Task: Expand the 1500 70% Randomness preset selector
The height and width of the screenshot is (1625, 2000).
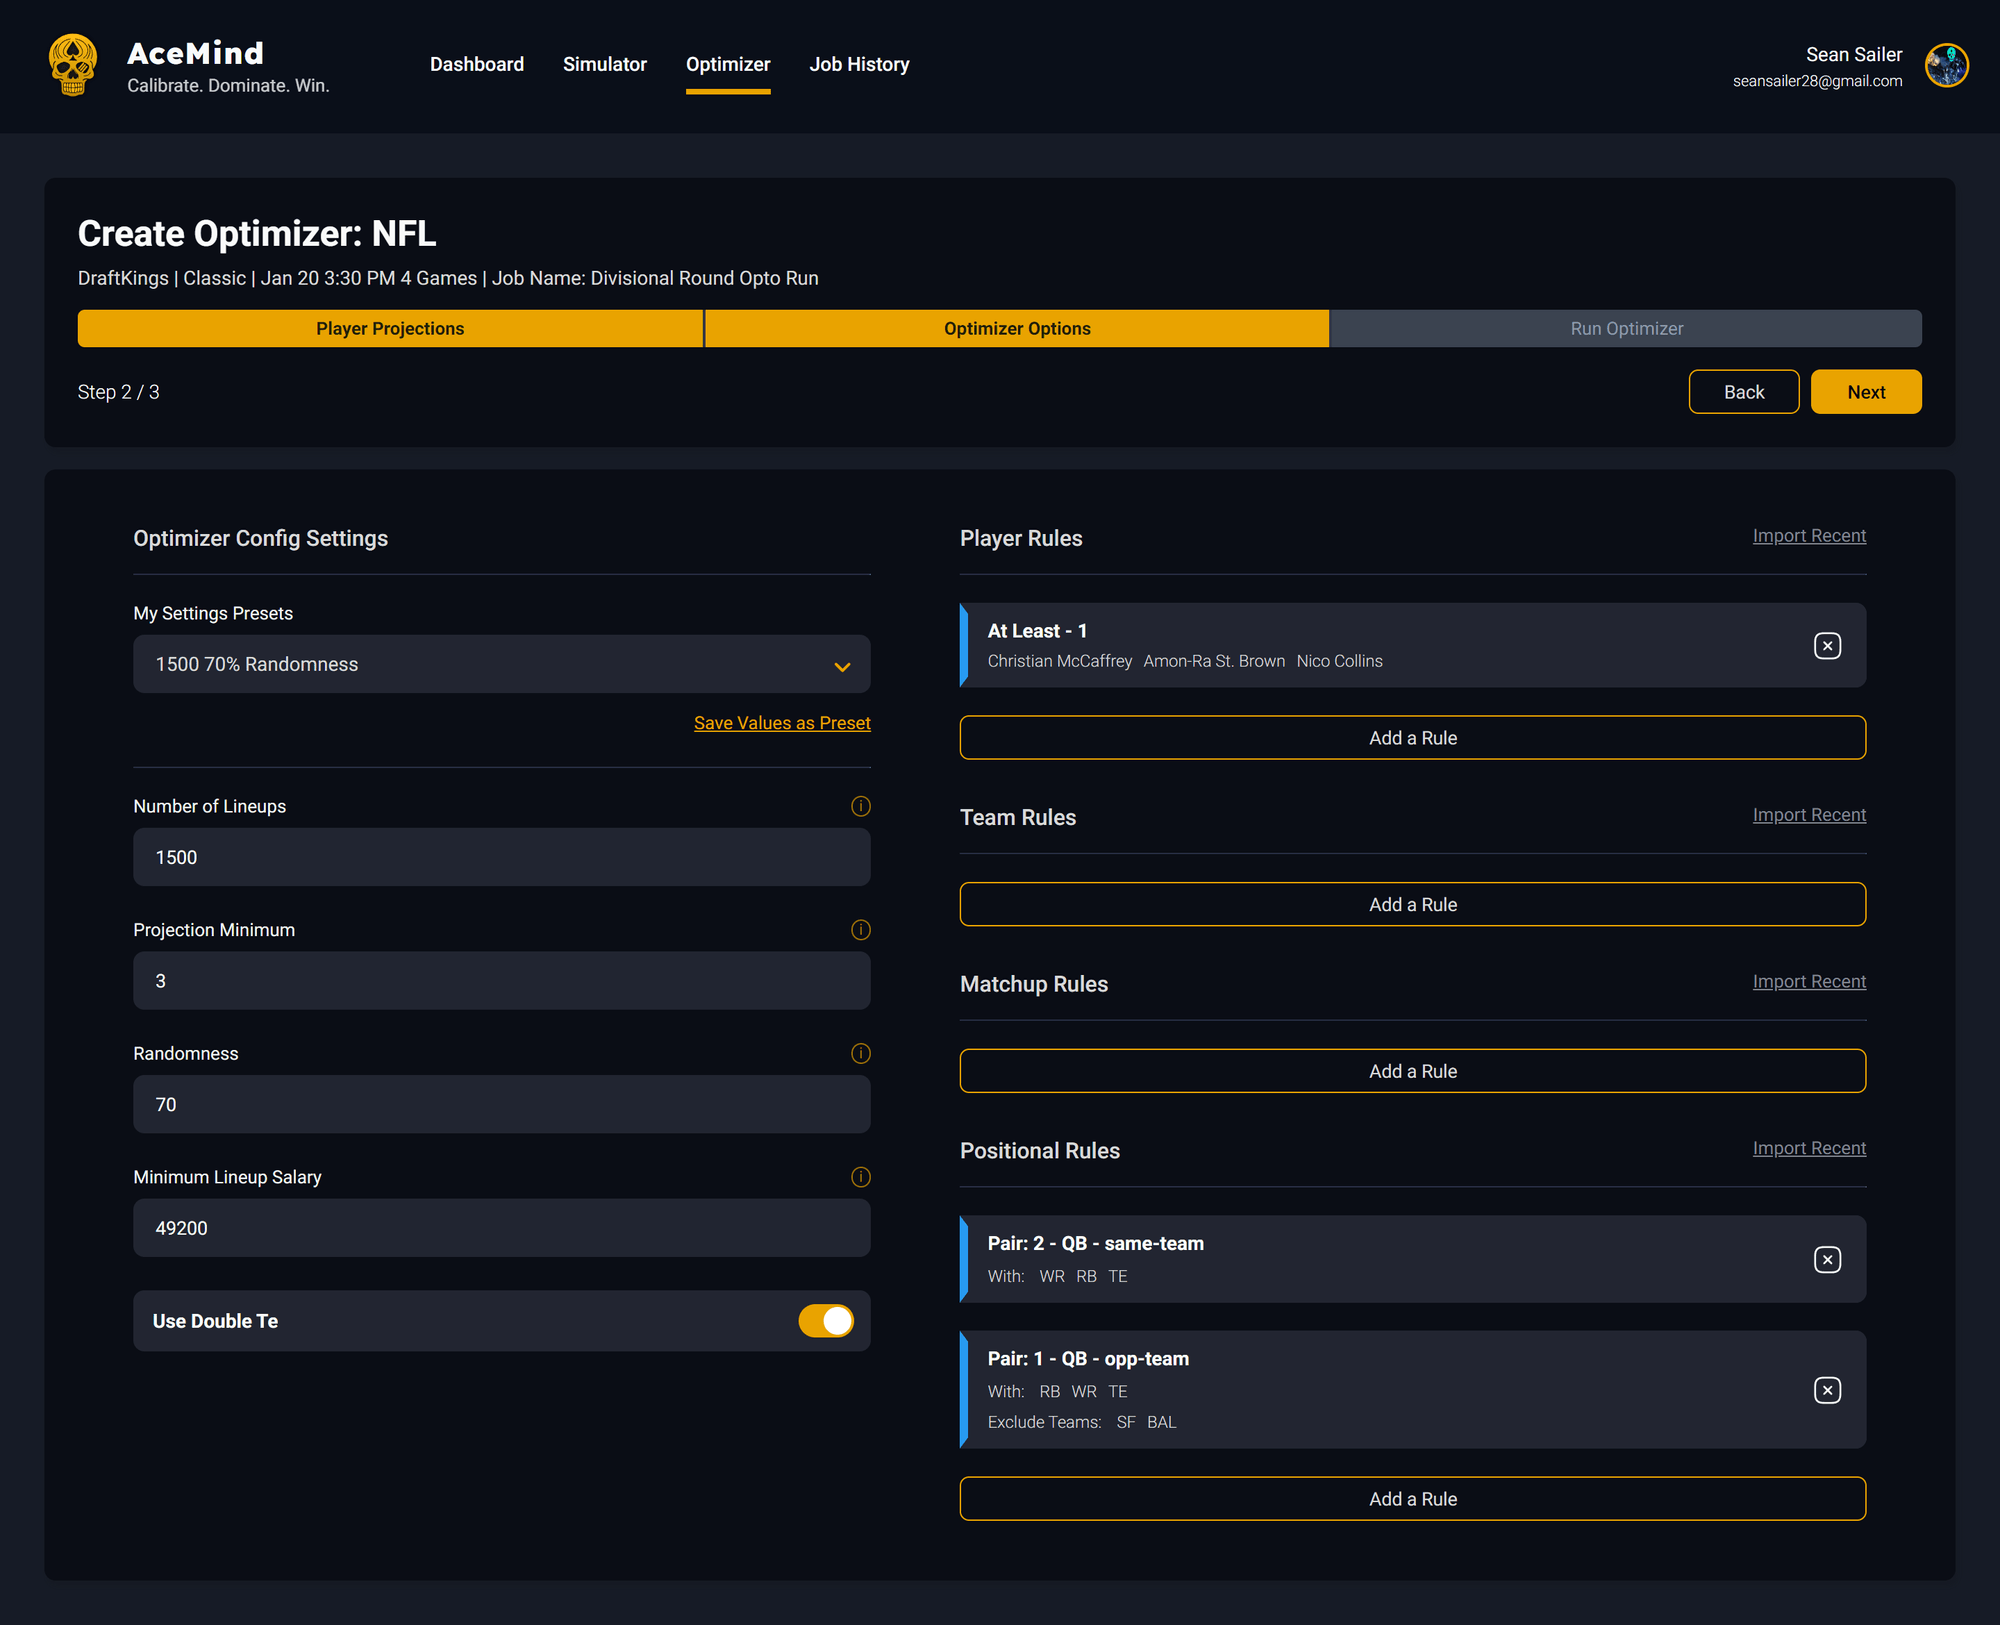Action: (x=842, y=664)
